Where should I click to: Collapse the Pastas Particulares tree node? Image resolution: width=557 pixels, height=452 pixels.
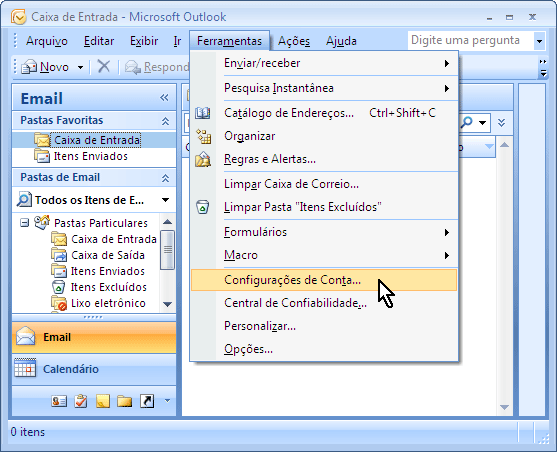click(x=24, y=223)
